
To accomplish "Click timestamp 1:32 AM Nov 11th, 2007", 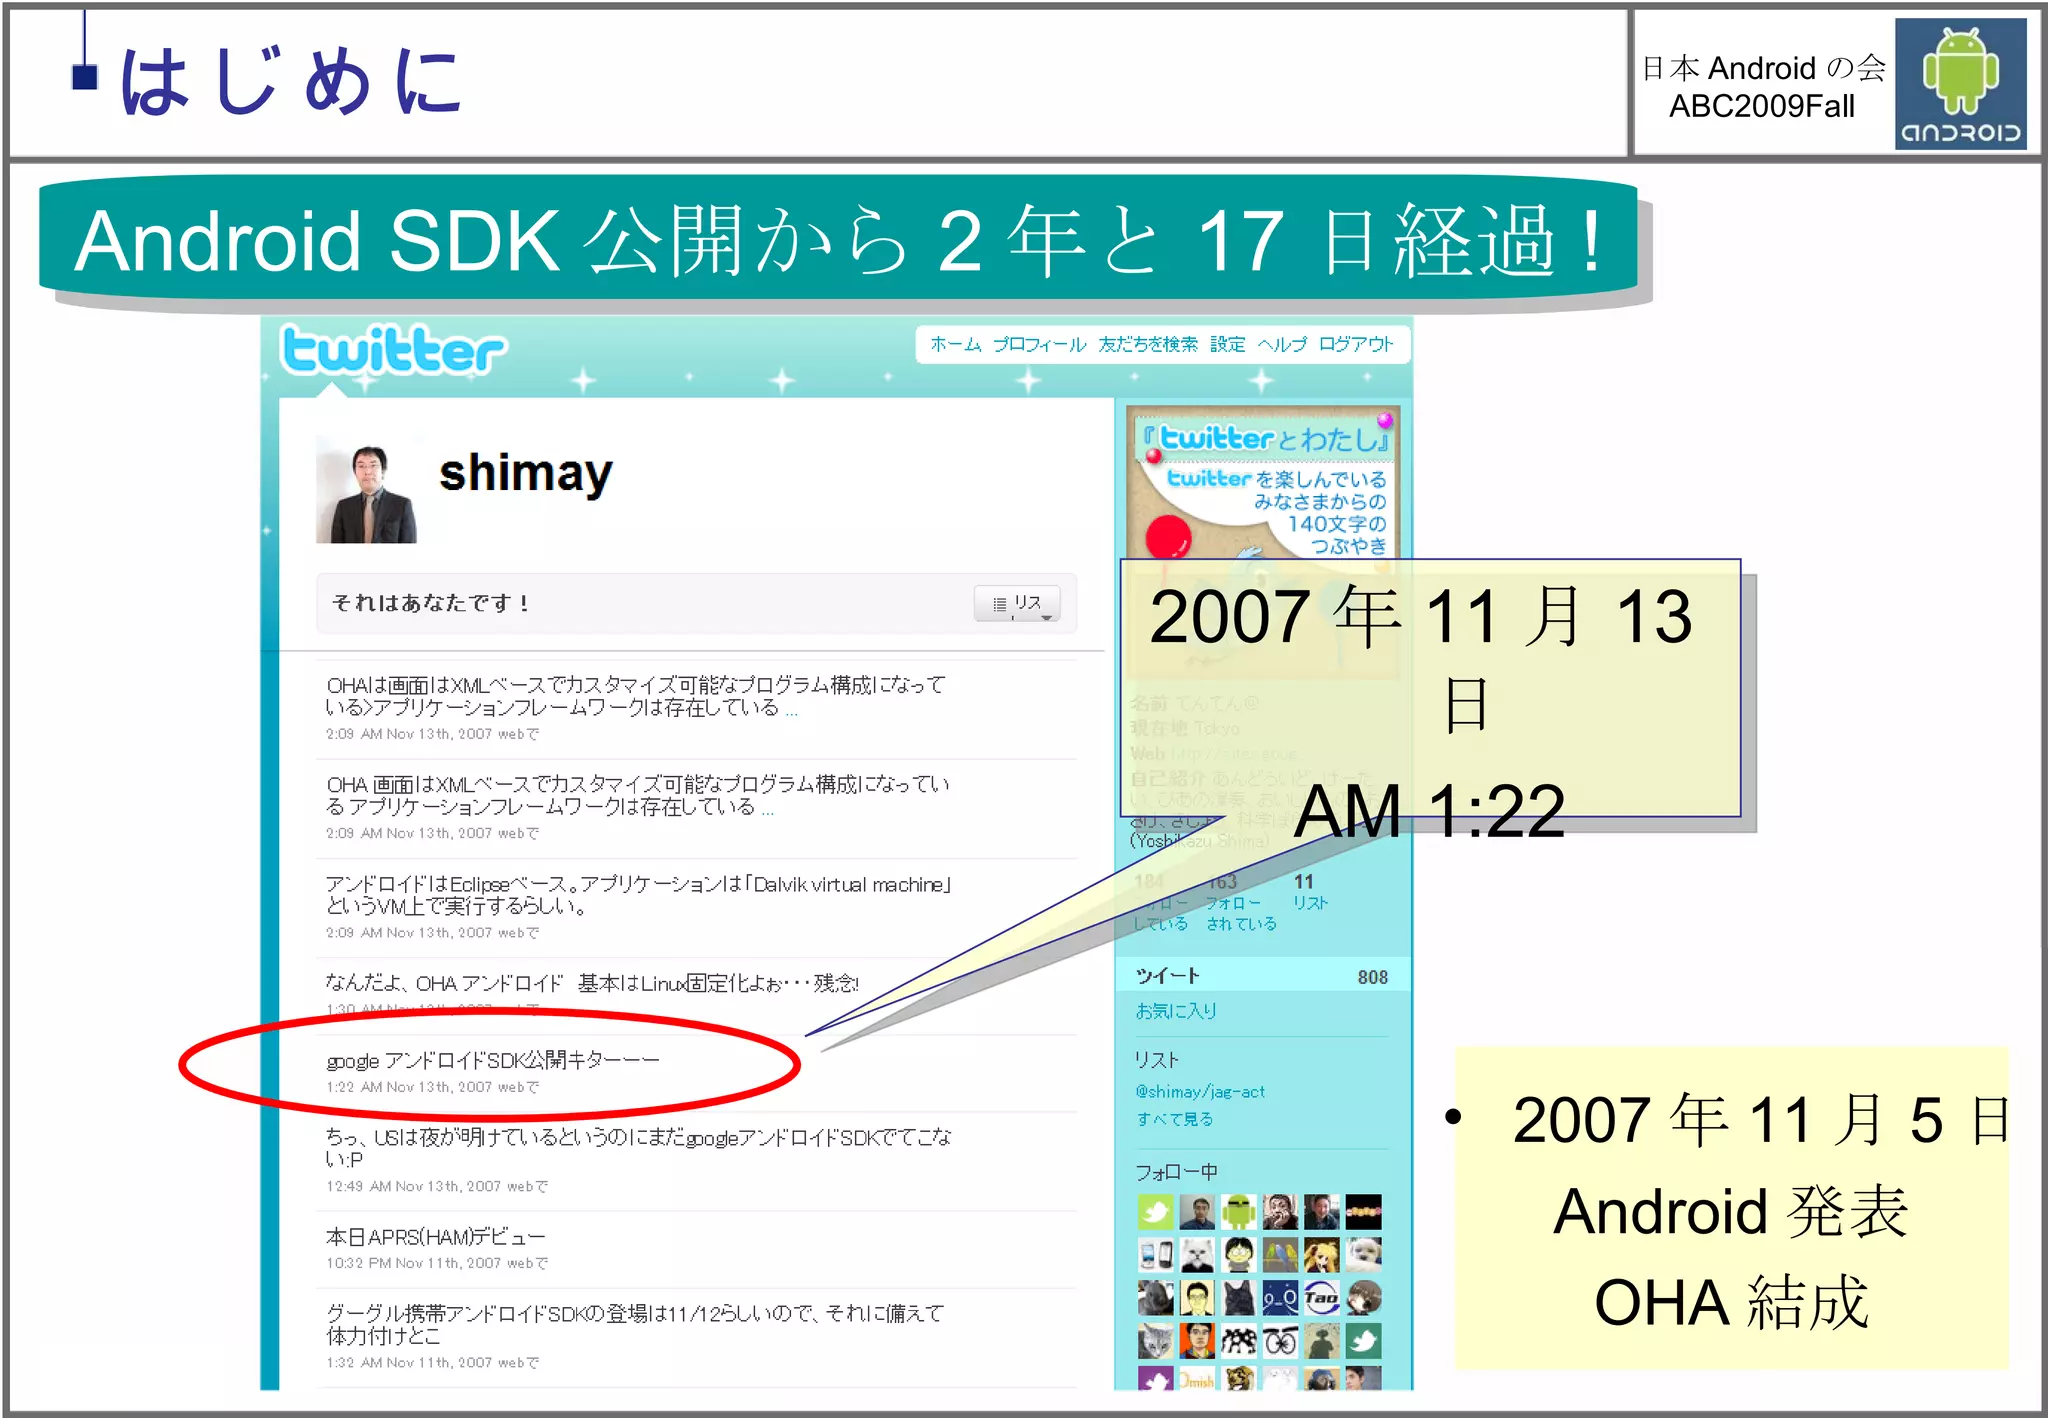I will [x=409, y=1362].
